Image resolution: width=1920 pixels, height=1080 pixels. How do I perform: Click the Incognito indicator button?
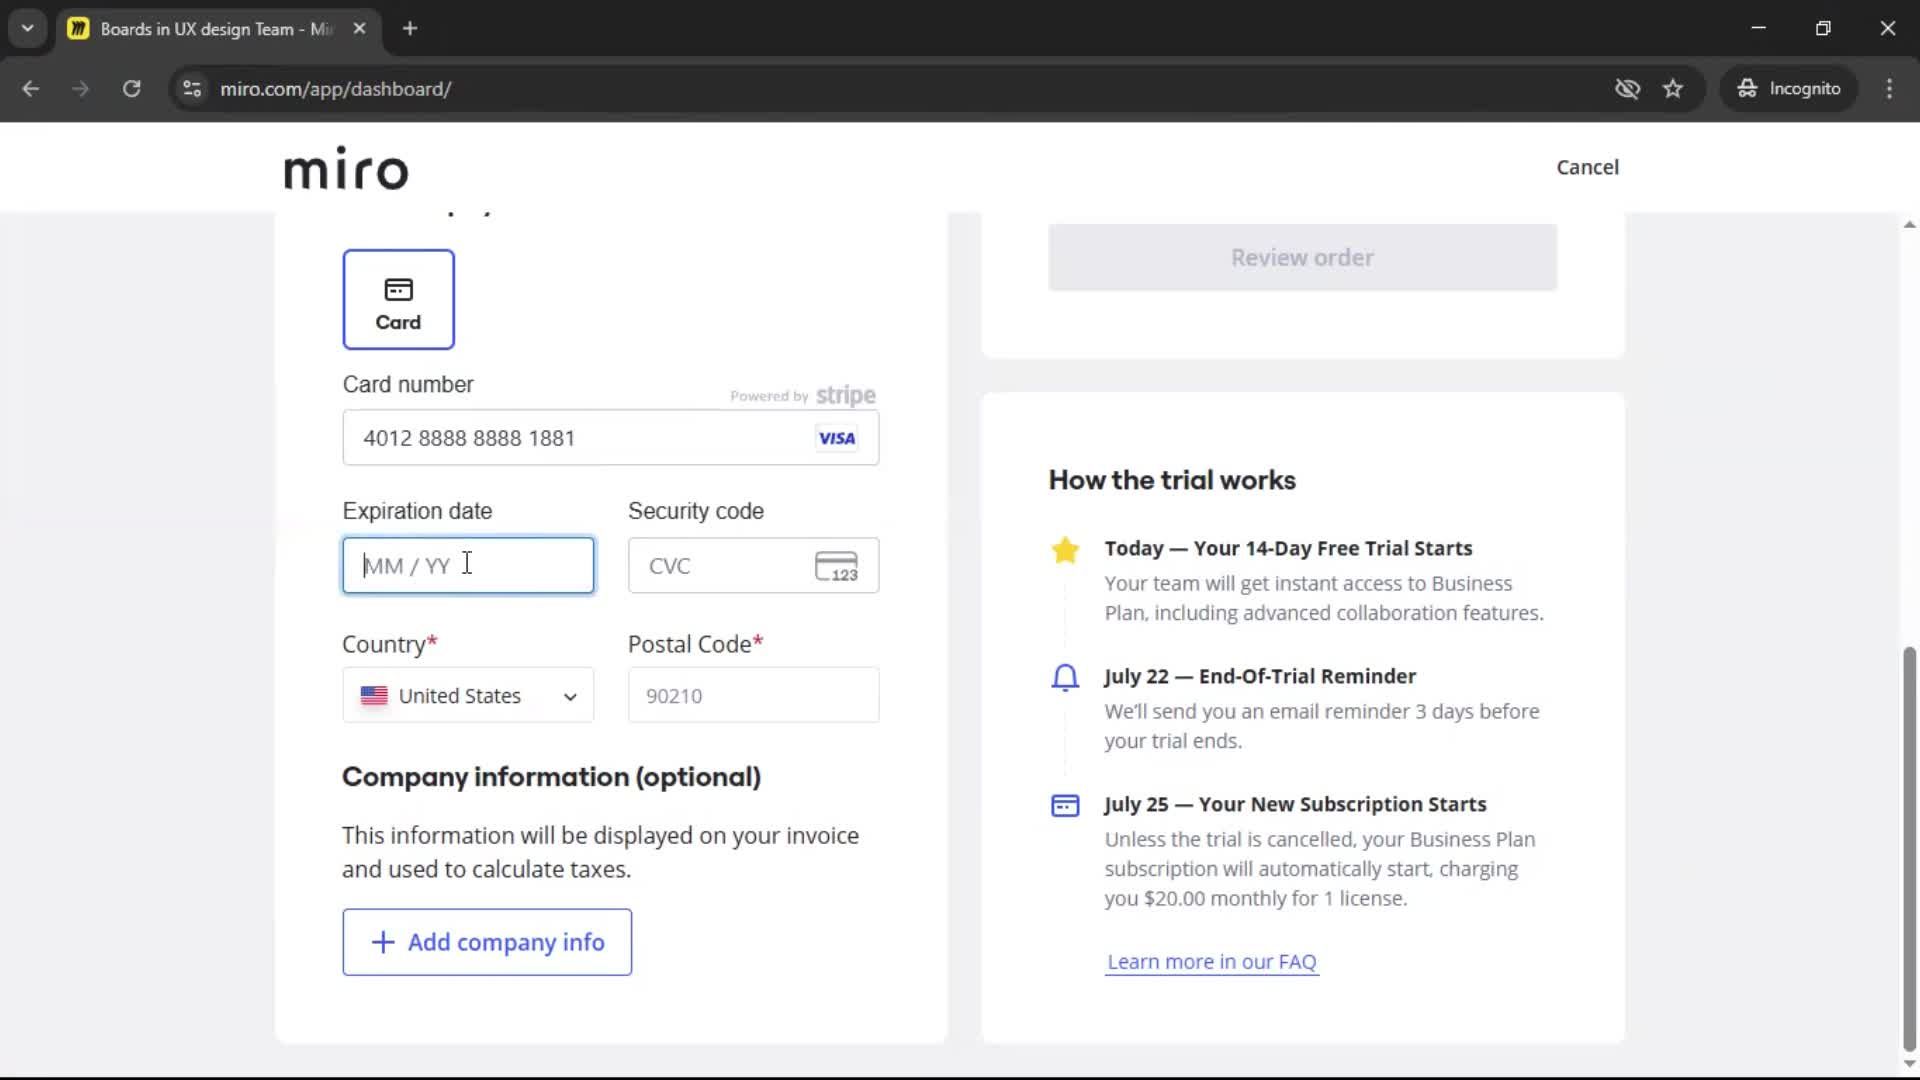coord(1789,89)
